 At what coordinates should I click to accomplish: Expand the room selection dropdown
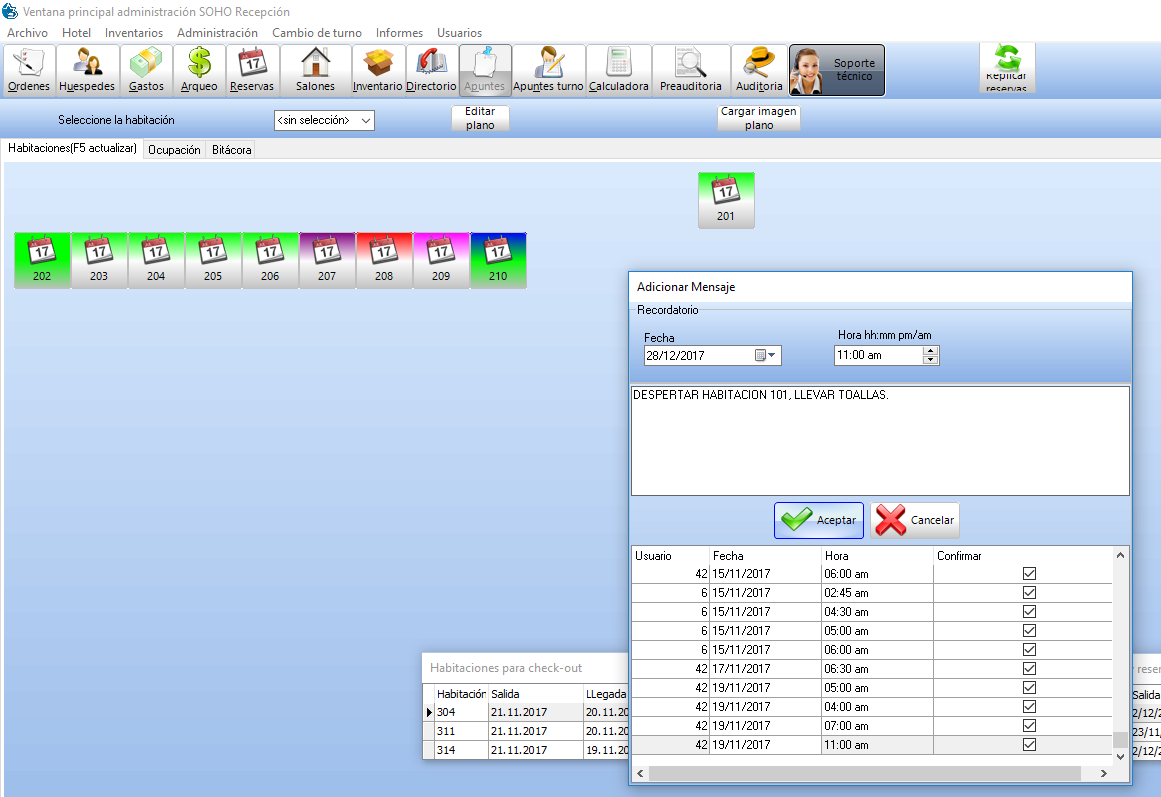[x=365, y=121]
